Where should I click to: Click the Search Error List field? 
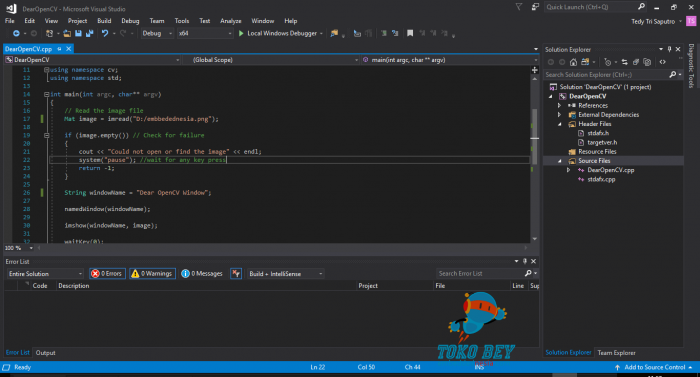pyautogui.click(x=481, y=274)
